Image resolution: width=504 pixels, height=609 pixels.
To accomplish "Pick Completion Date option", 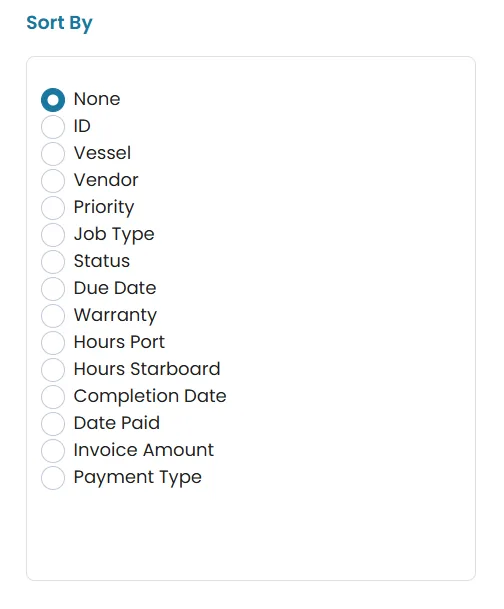I will (x=53, y=397).
